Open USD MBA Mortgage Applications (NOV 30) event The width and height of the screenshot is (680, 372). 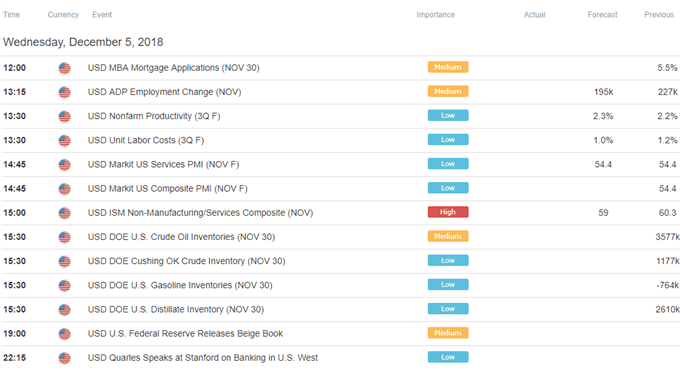(173, 68)
